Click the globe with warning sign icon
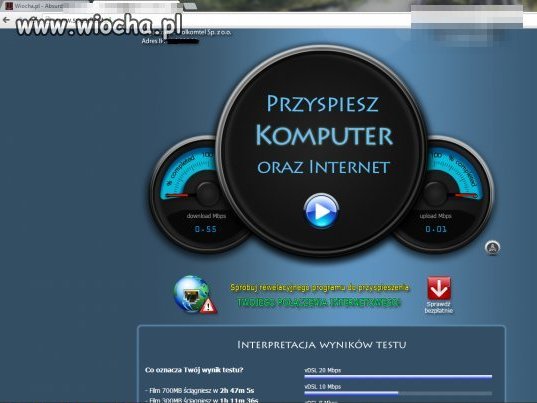Viewport: 537px width, 403px height. (195, 295)
